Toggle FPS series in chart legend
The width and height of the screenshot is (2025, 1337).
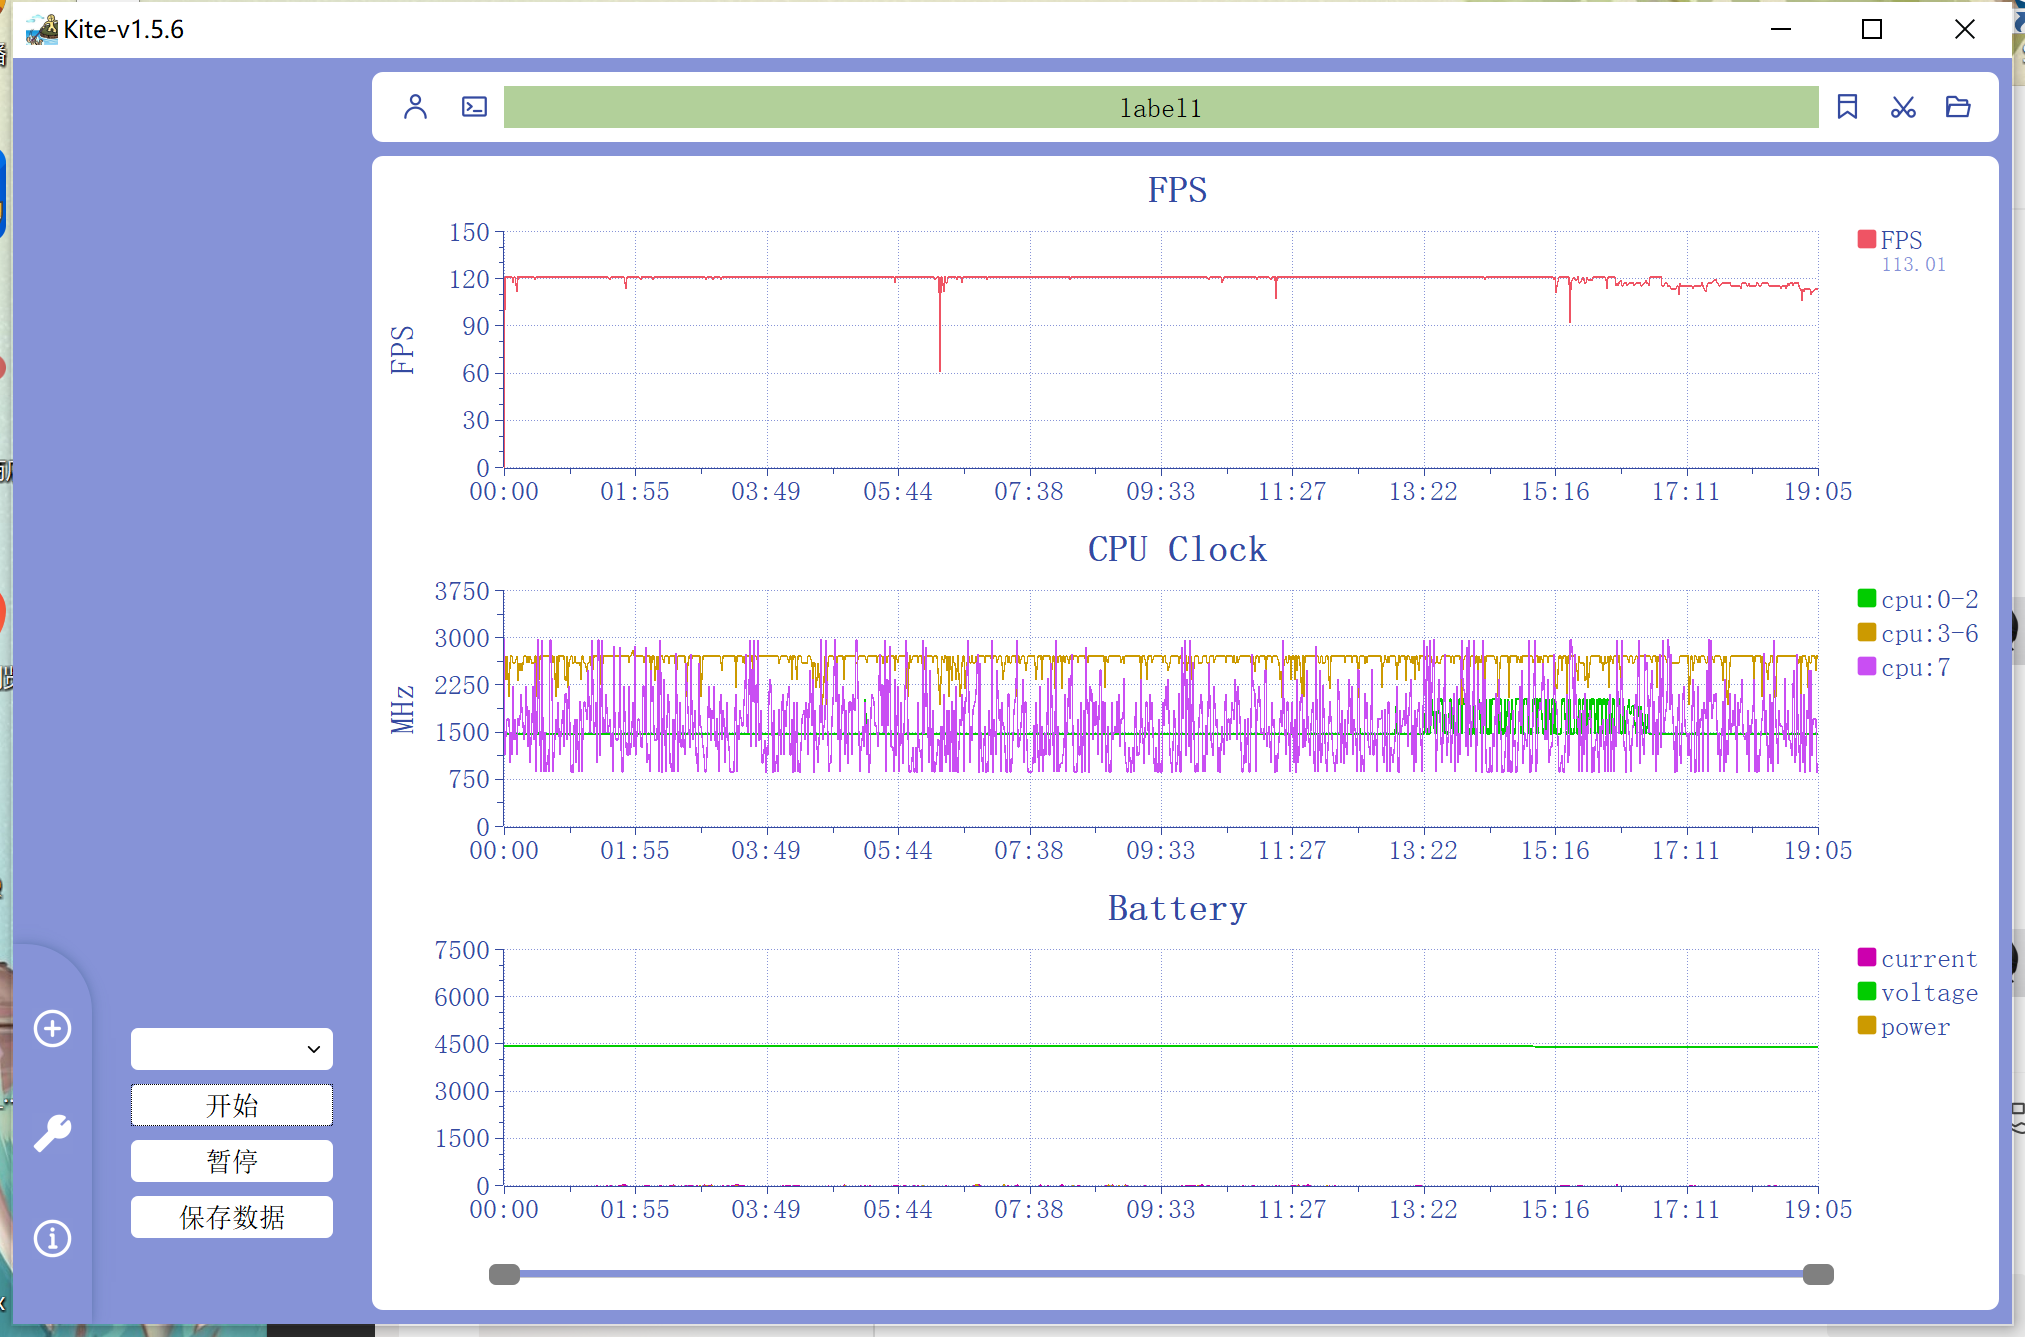[1889, 240]
